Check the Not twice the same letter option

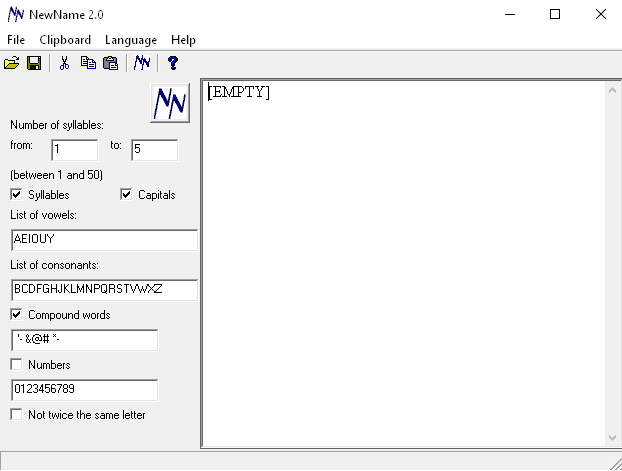[x=16, y=415]
